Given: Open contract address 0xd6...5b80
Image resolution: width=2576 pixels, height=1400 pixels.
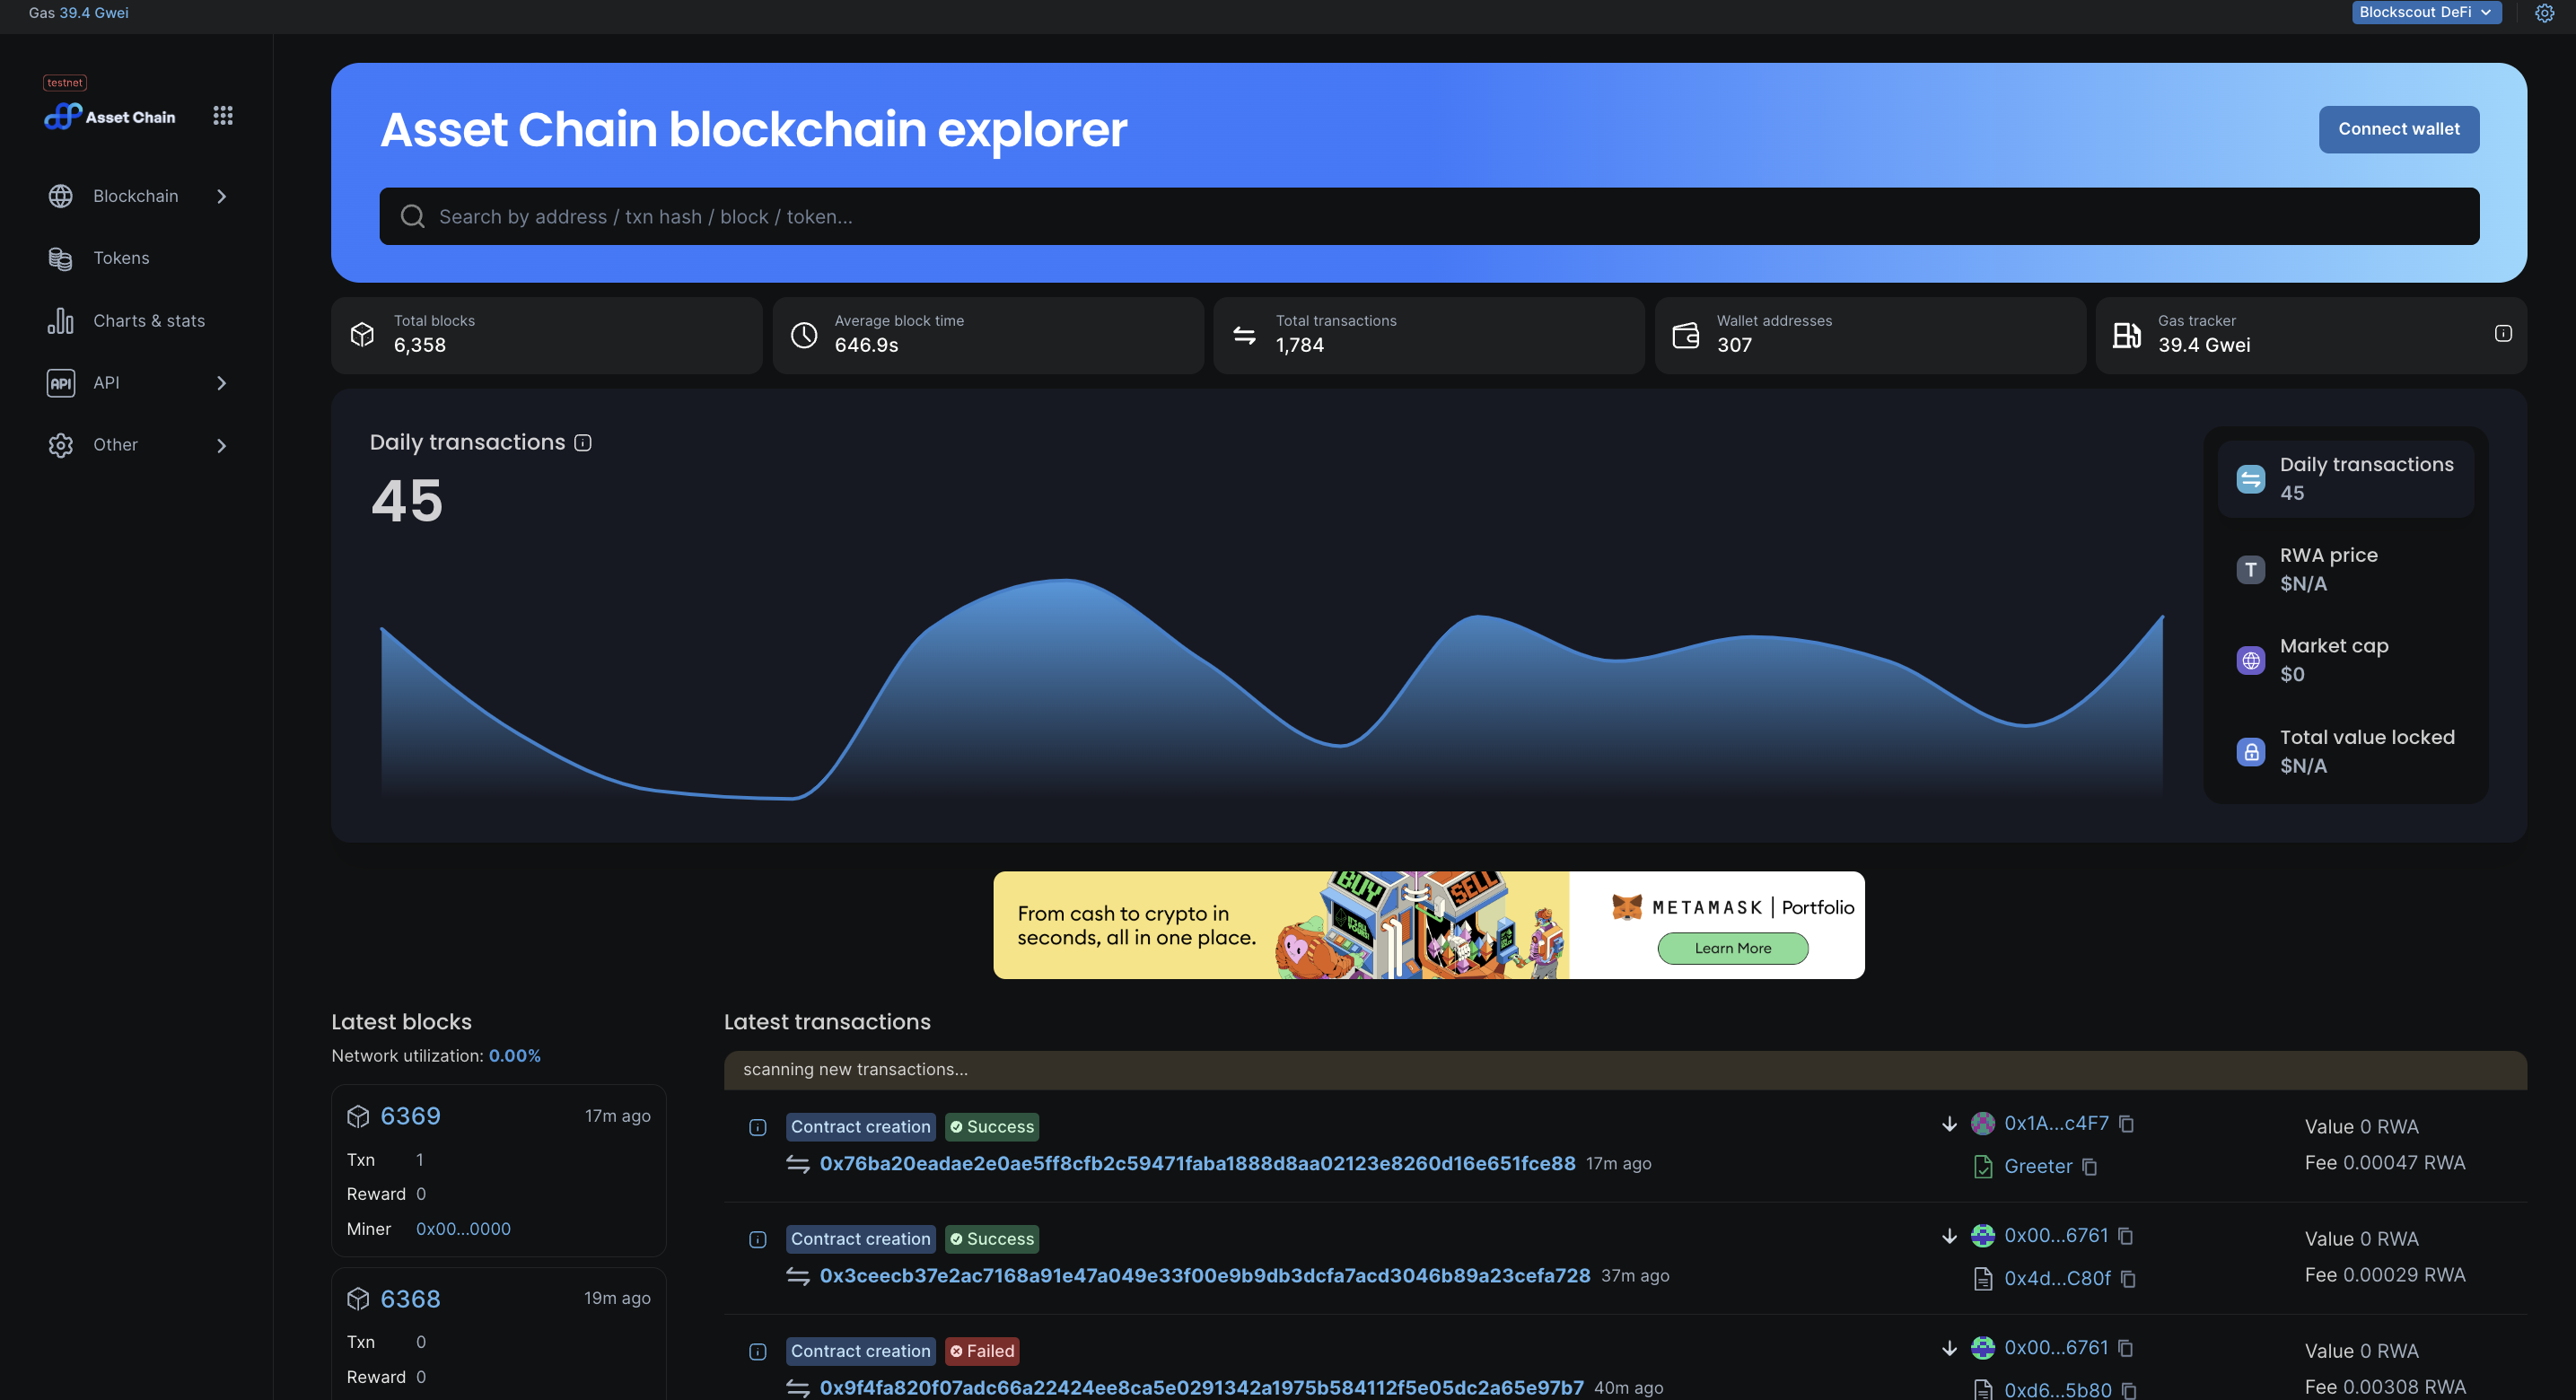Looking at the screenshot, I should [2058, 1389].
